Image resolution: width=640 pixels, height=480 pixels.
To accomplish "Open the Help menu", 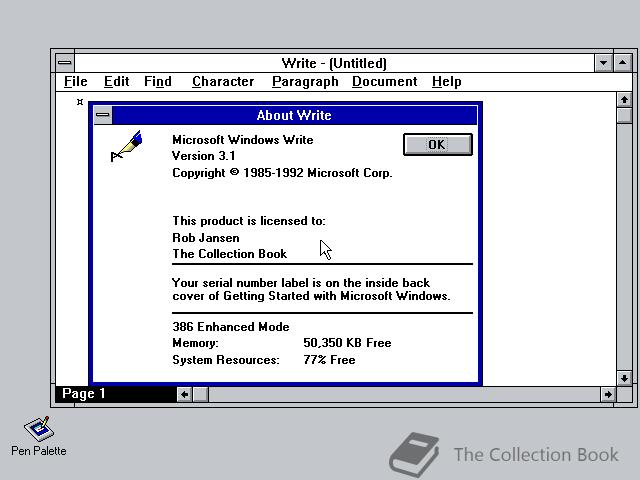I will click(x=447, y=82).
